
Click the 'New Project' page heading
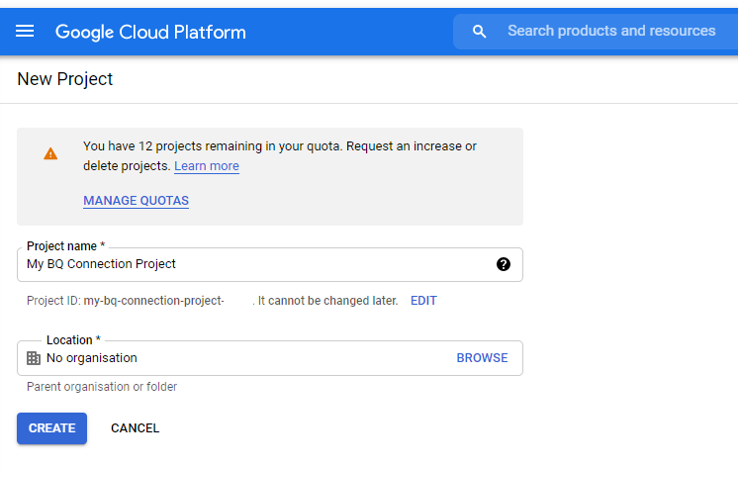point(65,79)
